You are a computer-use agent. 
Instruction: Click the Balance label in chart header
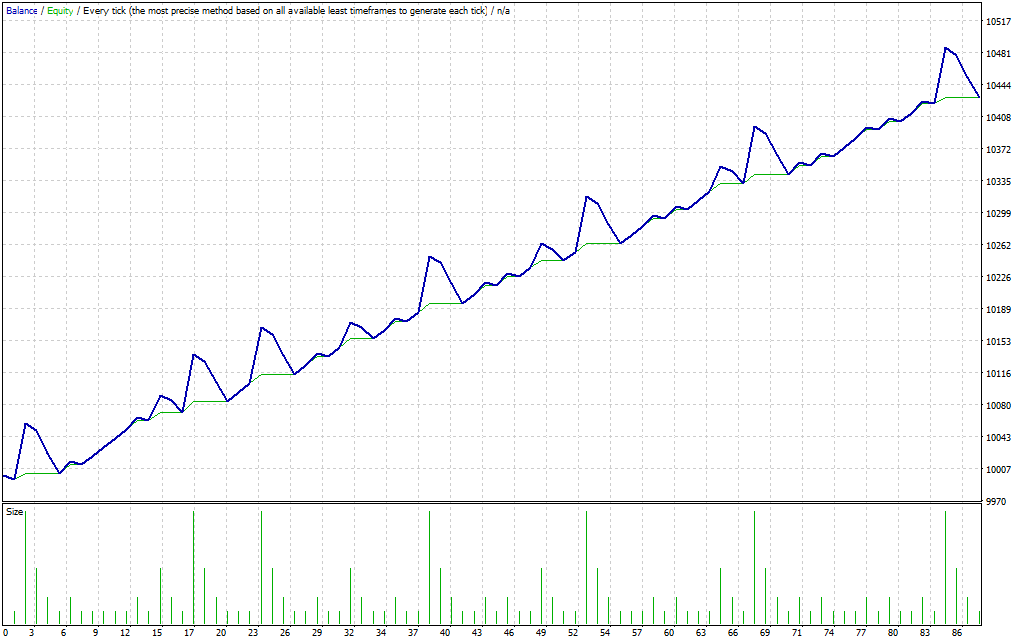[22, 10]
